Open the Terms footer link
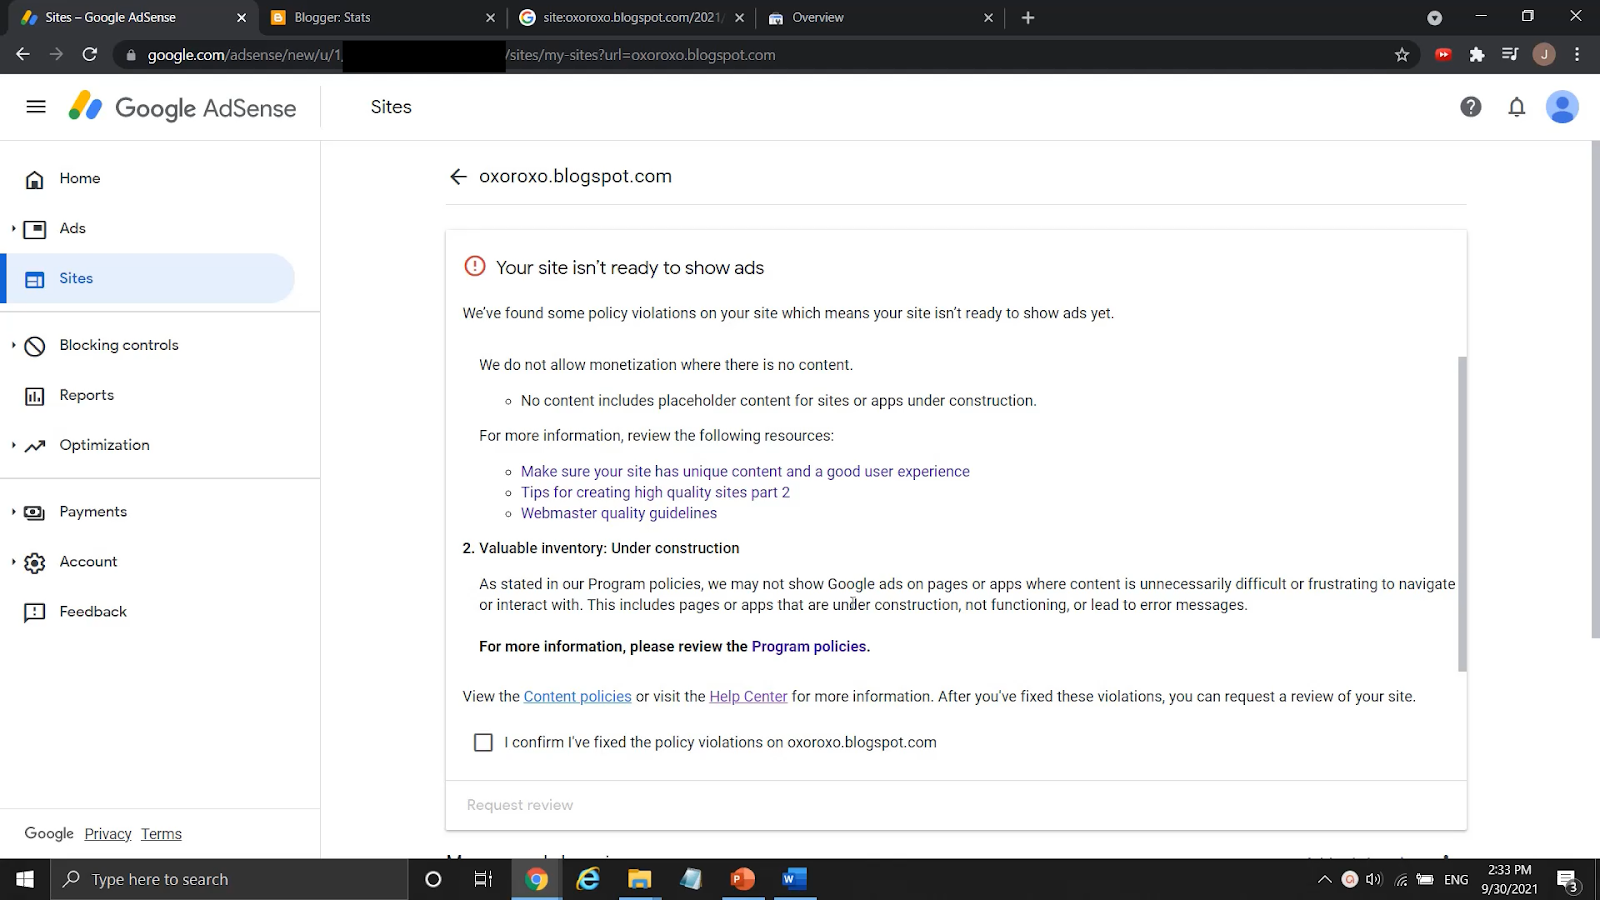Viewport: 1600px width, 900px height. 161,835
